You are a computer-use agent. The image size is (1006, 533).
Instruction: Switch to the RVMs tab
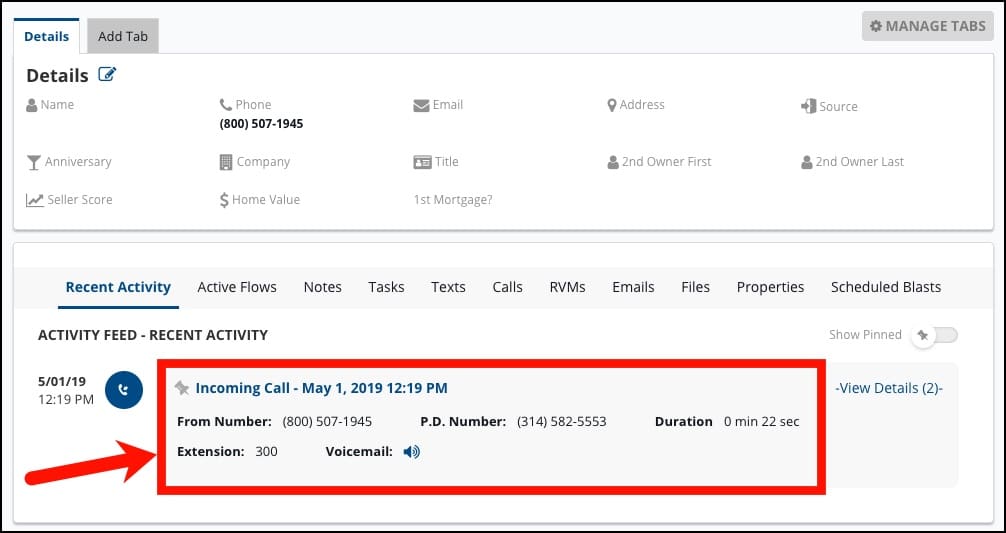tap(567, 287)
